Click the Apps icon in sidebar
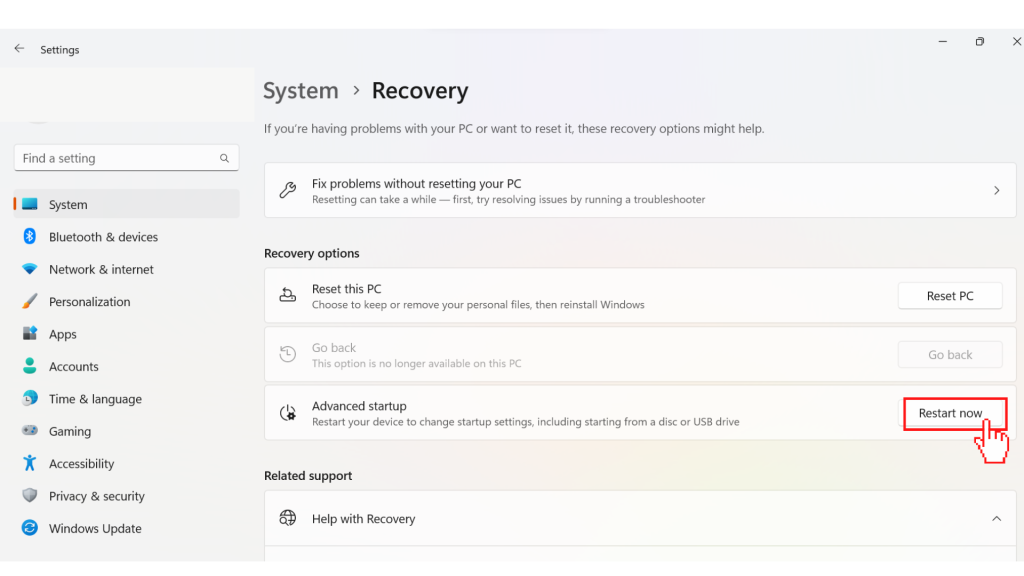Viewport: 1024px width, 576px height. tap(29, 333)
